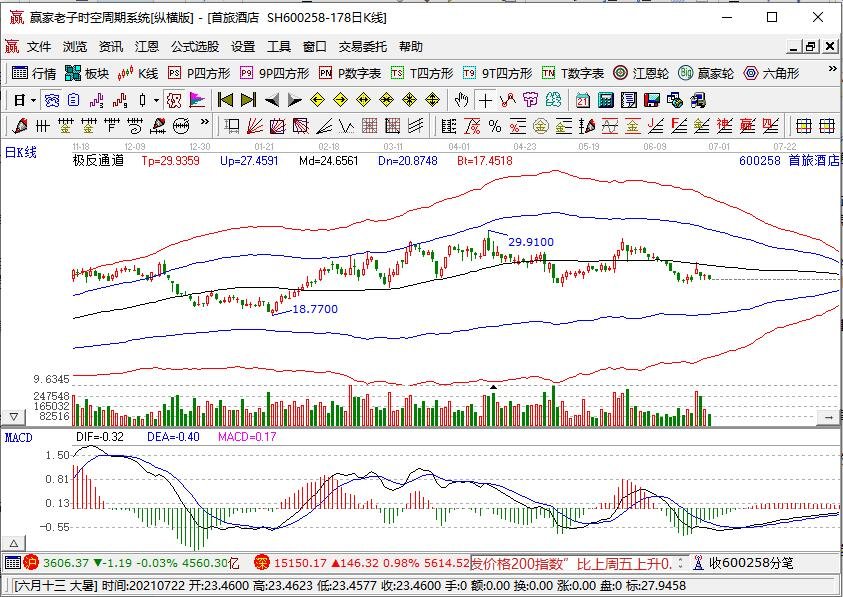
Task: Open the 江恩 menu
Action: coord(147,47)
